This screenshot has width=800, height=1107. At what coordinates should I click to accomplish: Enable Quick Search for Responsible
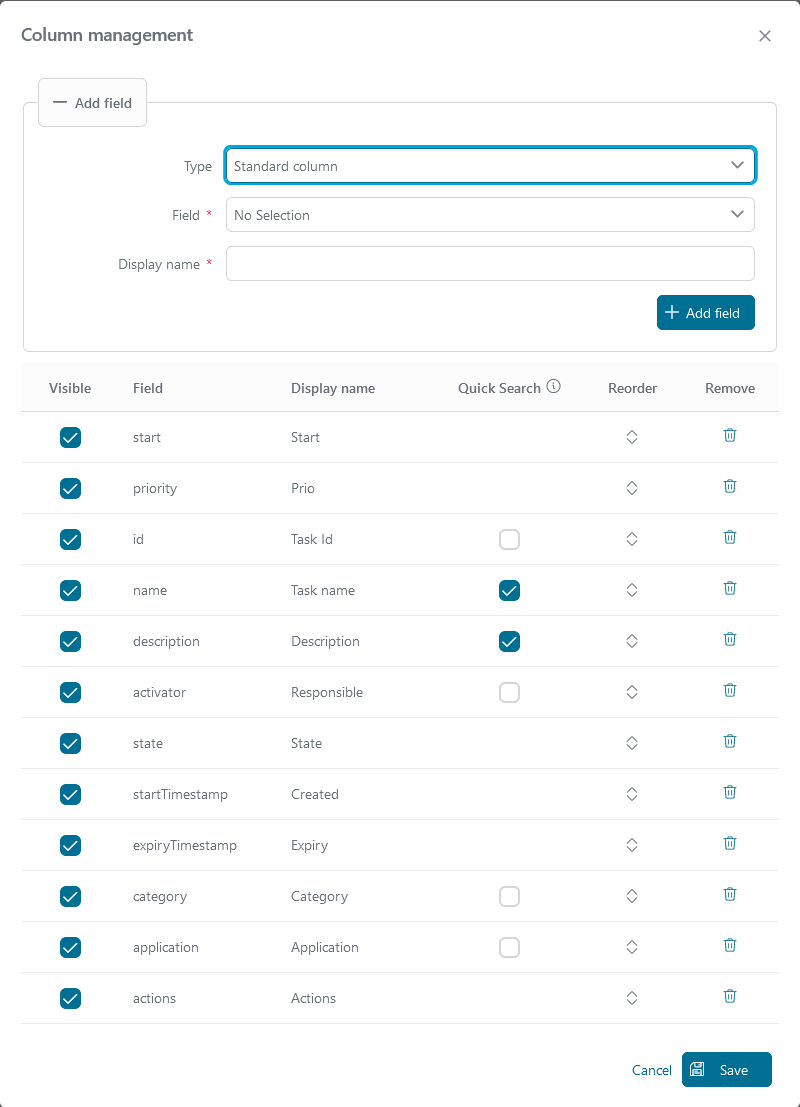(509, 692)
